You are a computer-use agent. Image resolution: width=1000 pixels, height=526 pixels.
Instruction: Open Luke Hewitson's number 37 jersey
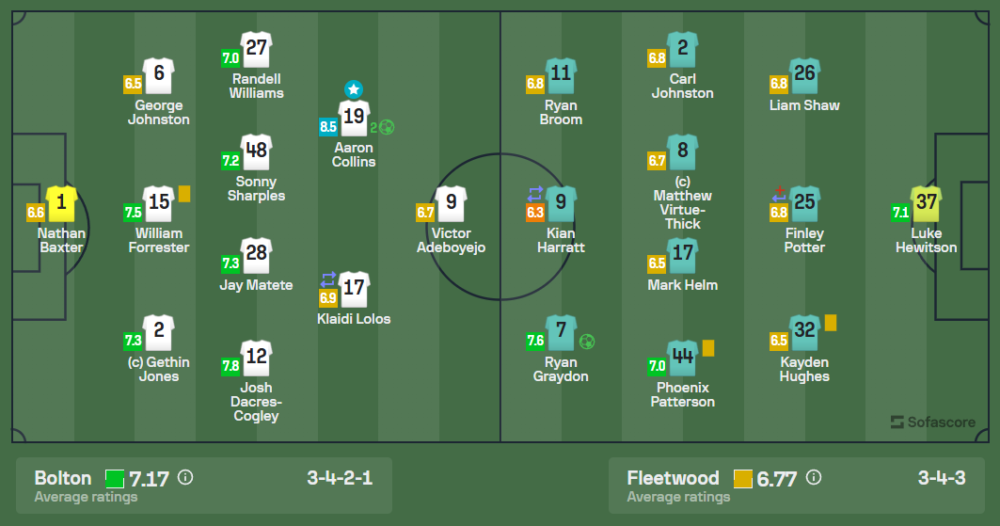pos(927,204)
